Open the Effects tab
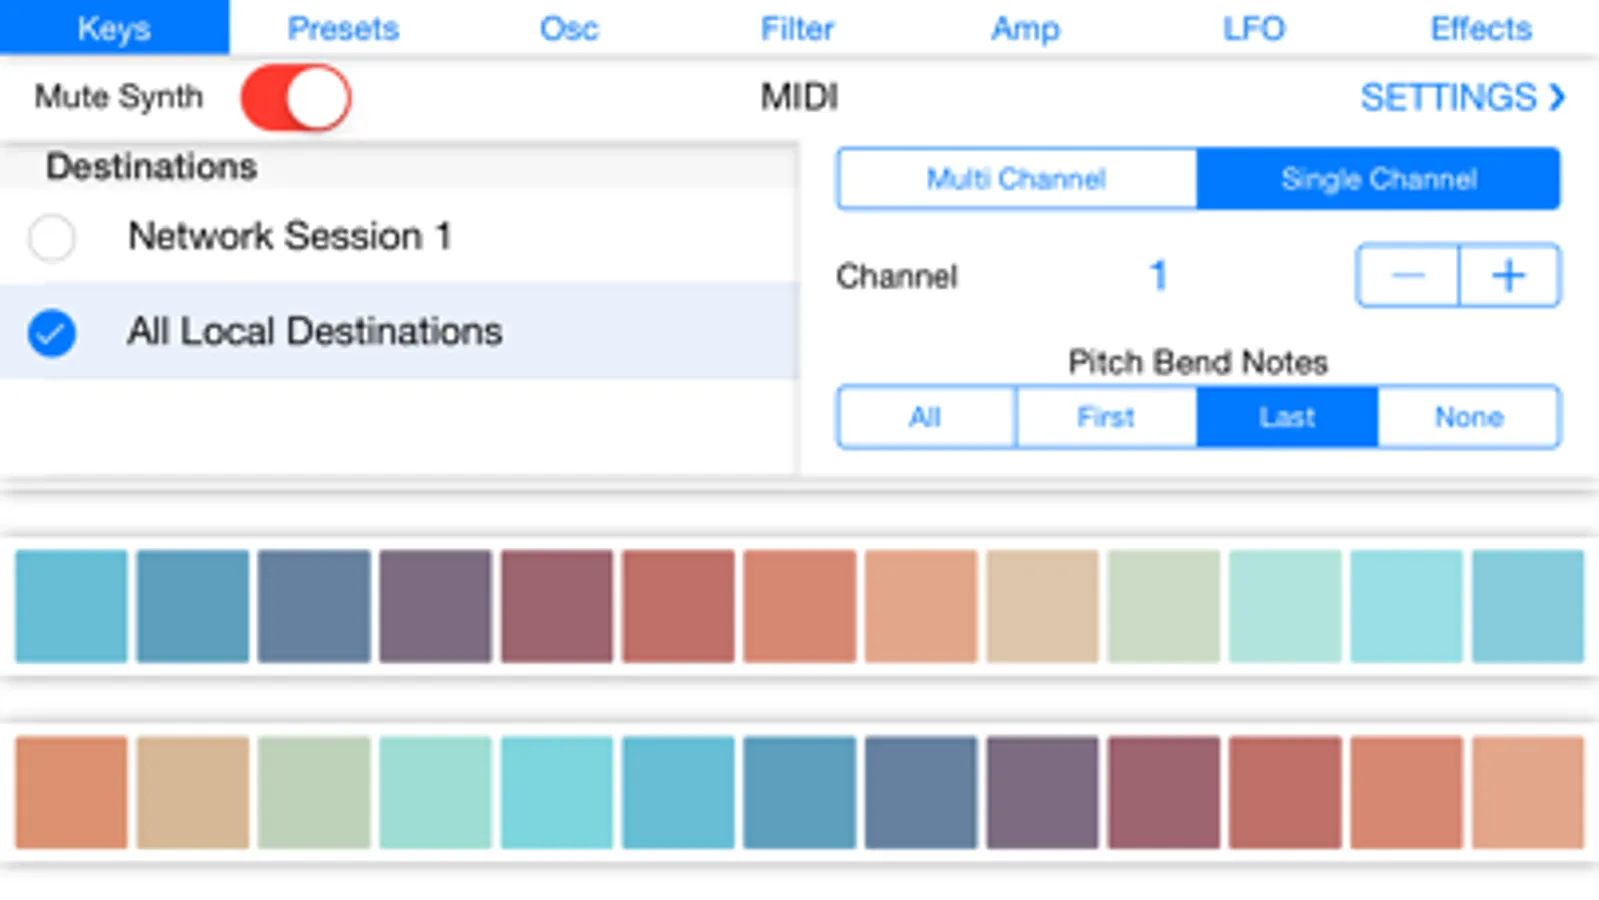The image size is (1599, 900). pos(1481,28)
